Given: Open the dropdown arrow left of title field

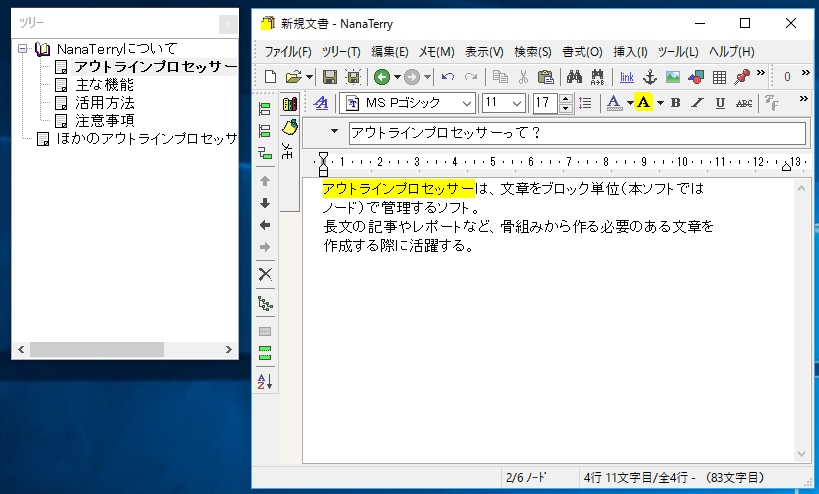Looking at the screenshot, I should point(334,132).
